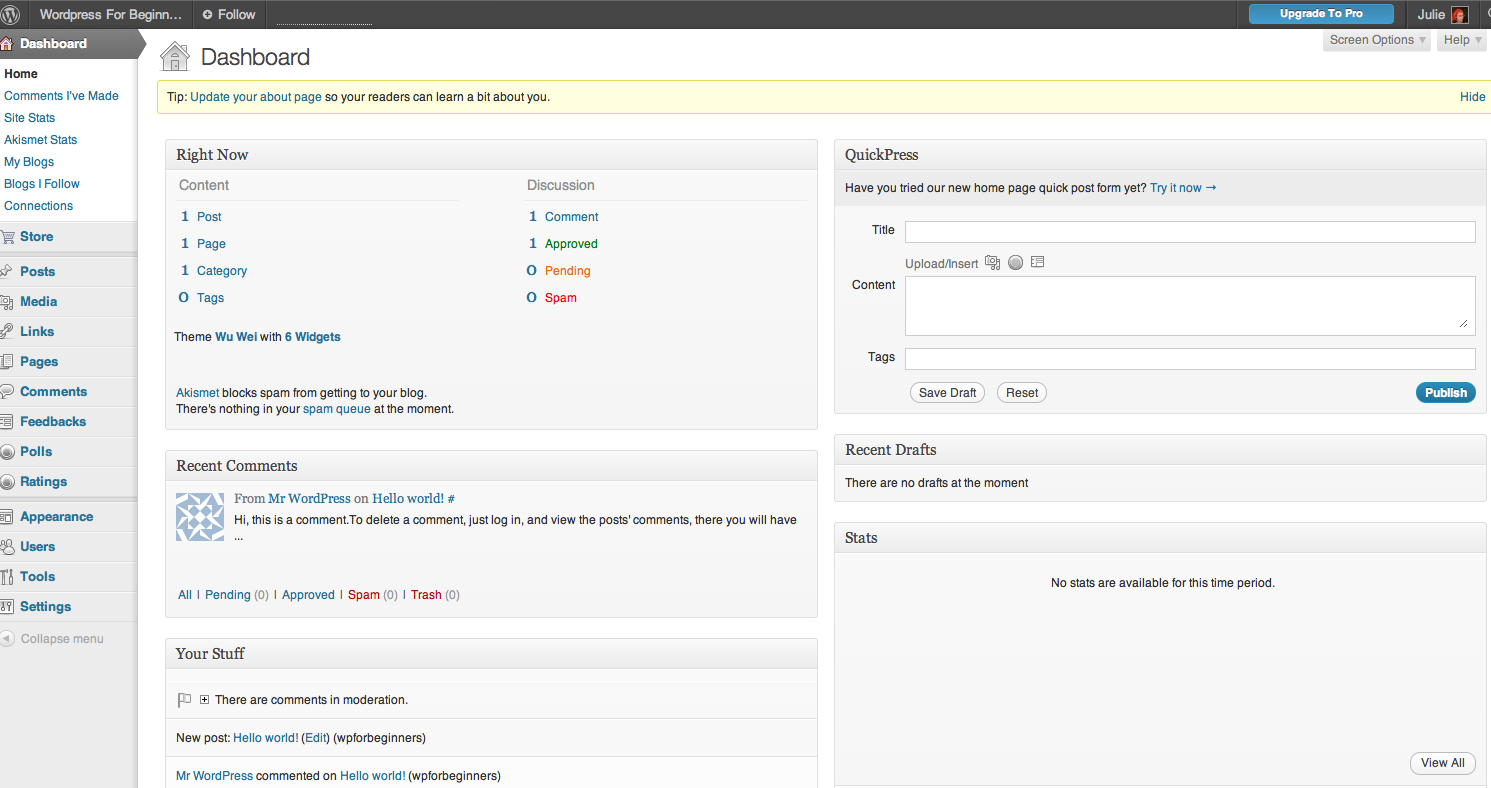Image resolution: width=1491 pixels, height=788 pixels.
Task: Click the Links chain icon
Action: pos(6,332)
